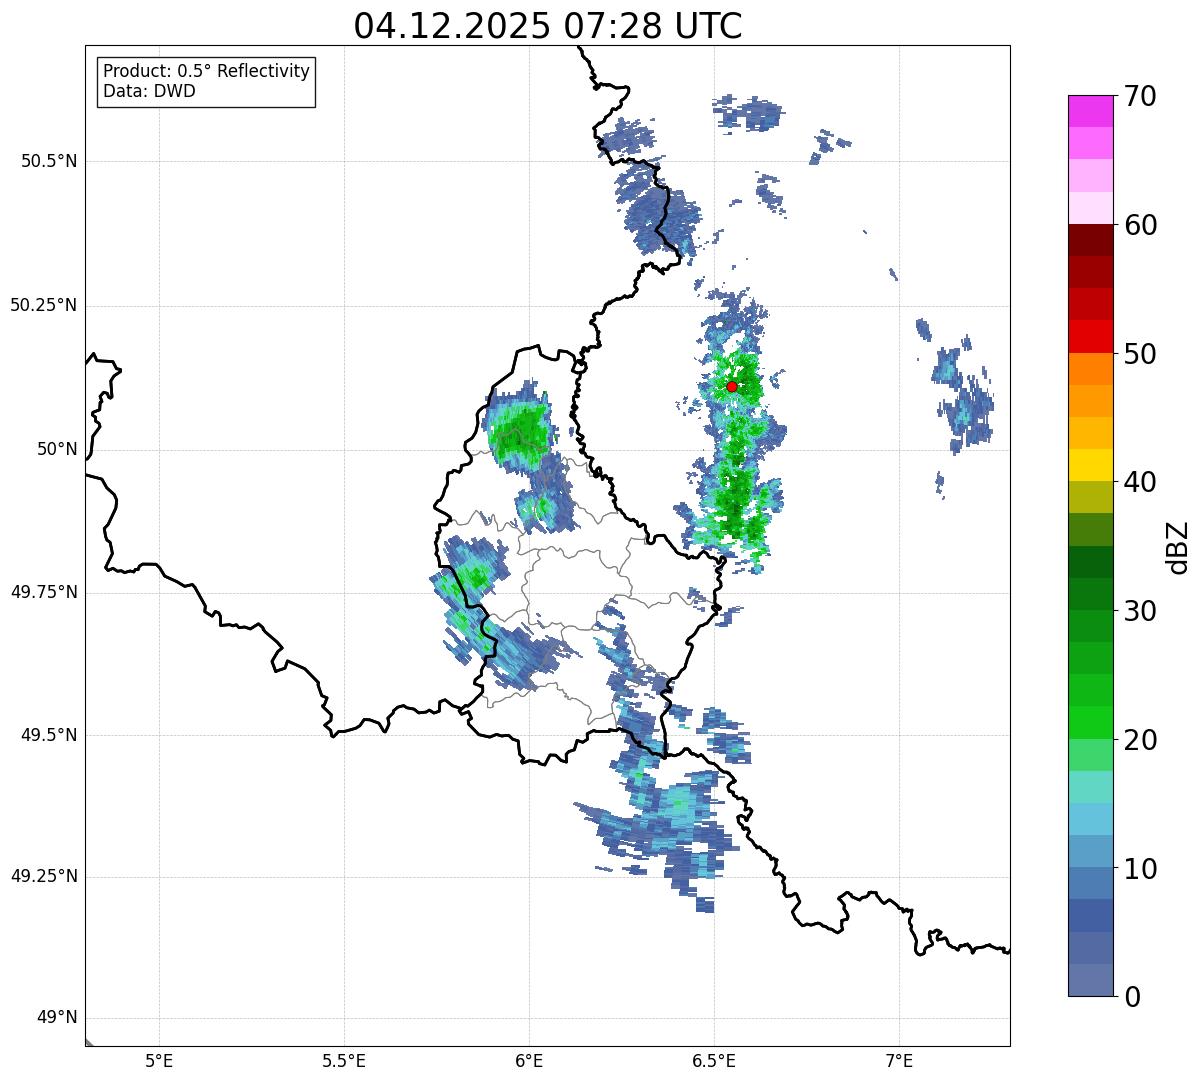Click the orange colorbar segment below 50
This screenshot has width=1202, height=1081.
[1090, 369]
